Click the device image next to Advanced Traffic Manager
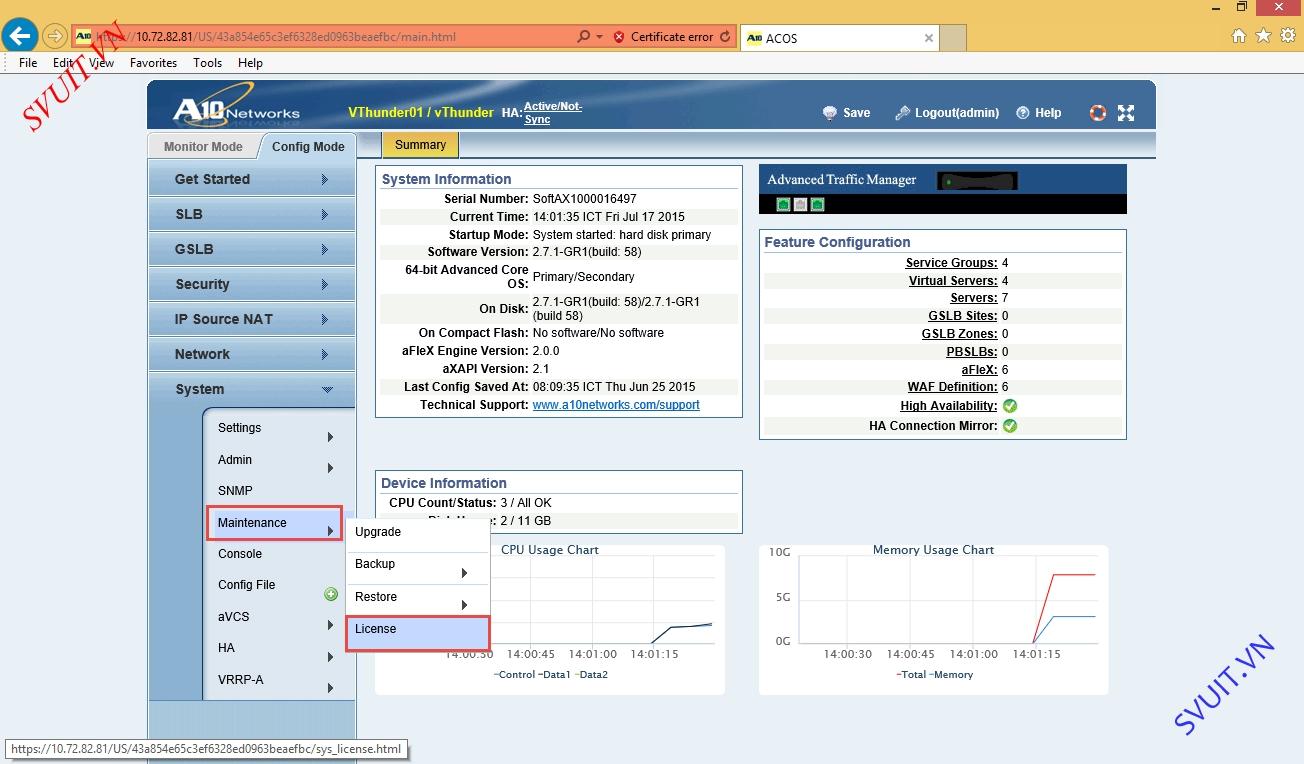 click(x=977, y=181)
